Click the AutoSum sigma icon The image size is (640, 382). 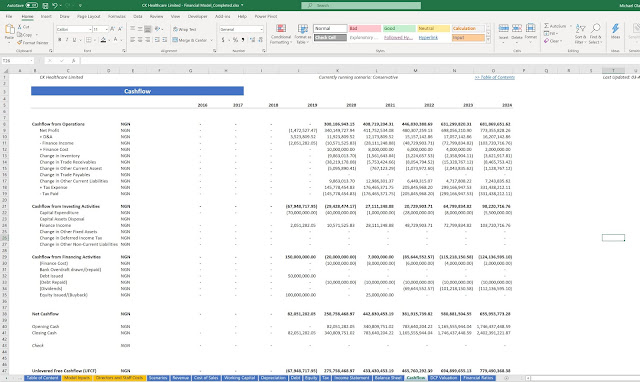click(x=547, y=26)
